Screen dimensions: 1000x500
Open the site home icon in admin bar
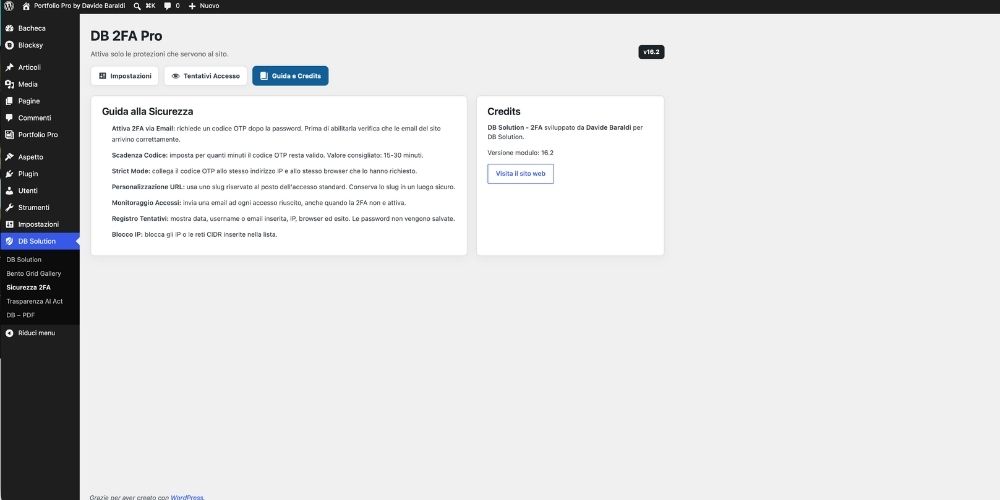tap(26, 6)
